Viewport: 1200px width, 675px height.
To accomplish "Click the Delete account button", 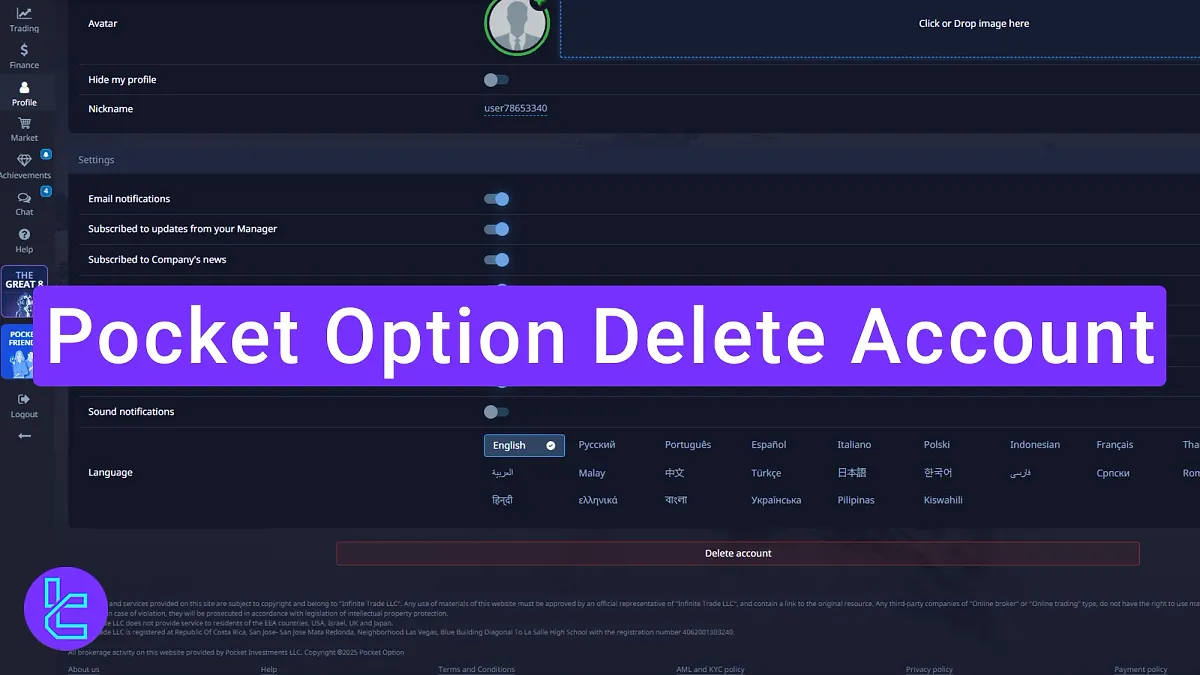I will tap(739, 552).
